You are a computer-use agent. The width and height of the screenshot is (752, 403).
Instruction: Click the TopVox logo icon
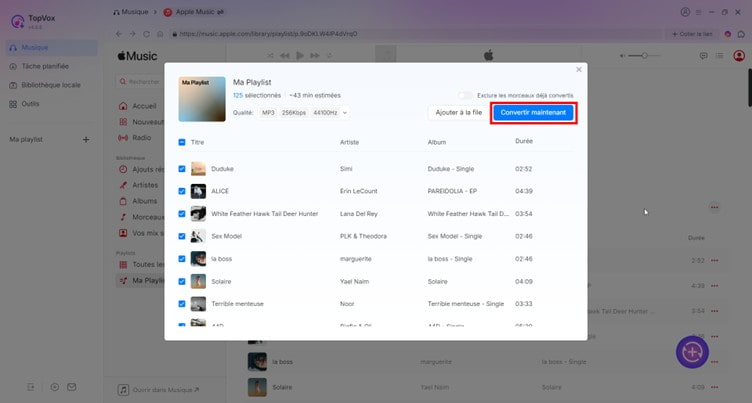[x=18, y=21]
